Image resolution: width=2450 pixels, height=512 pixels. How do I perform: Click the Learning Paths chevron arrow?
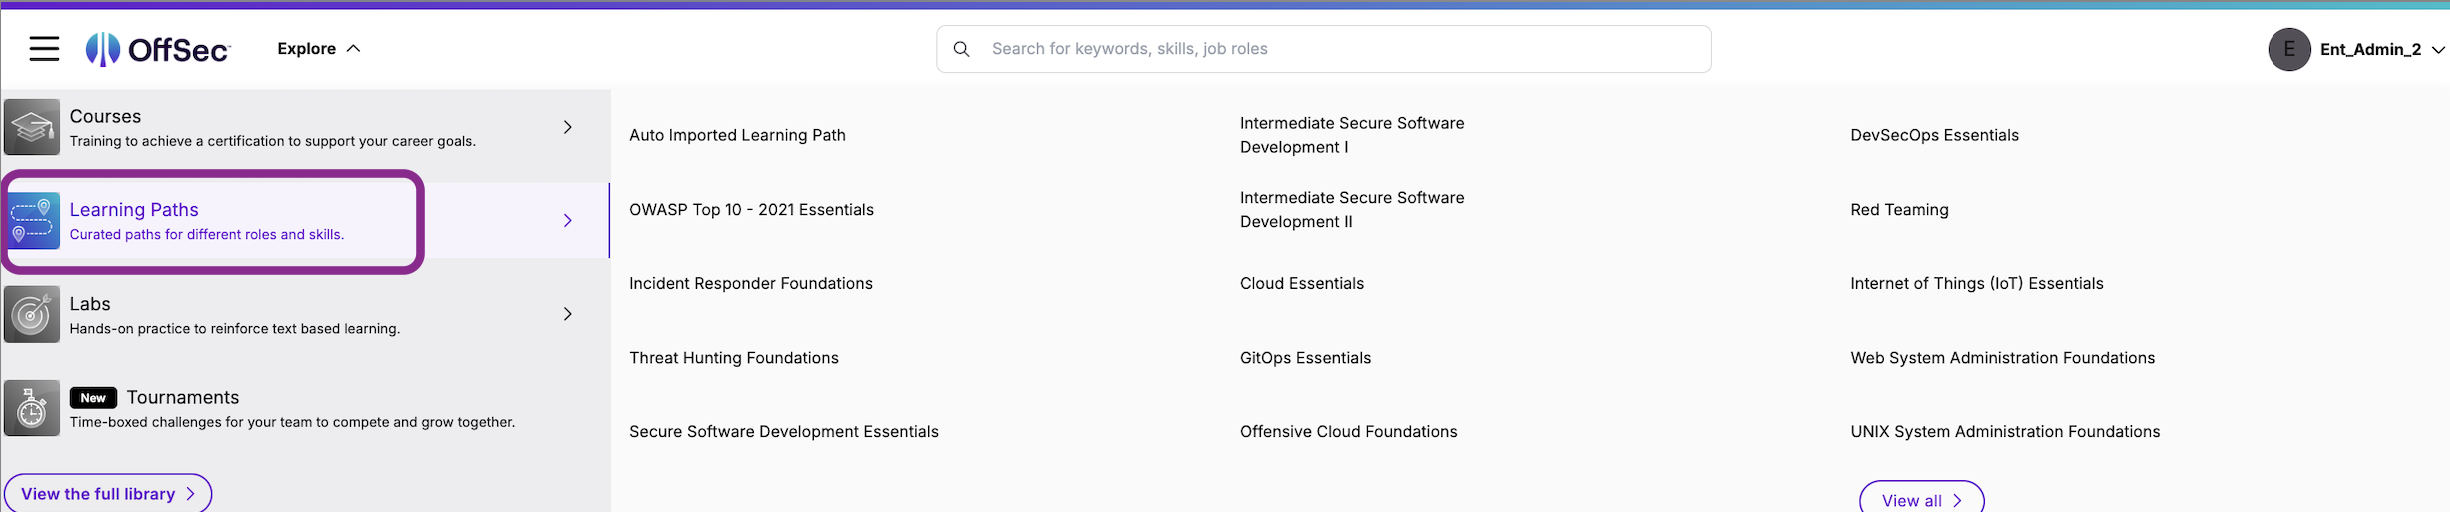pyautogui.click(x=567, y=220)
